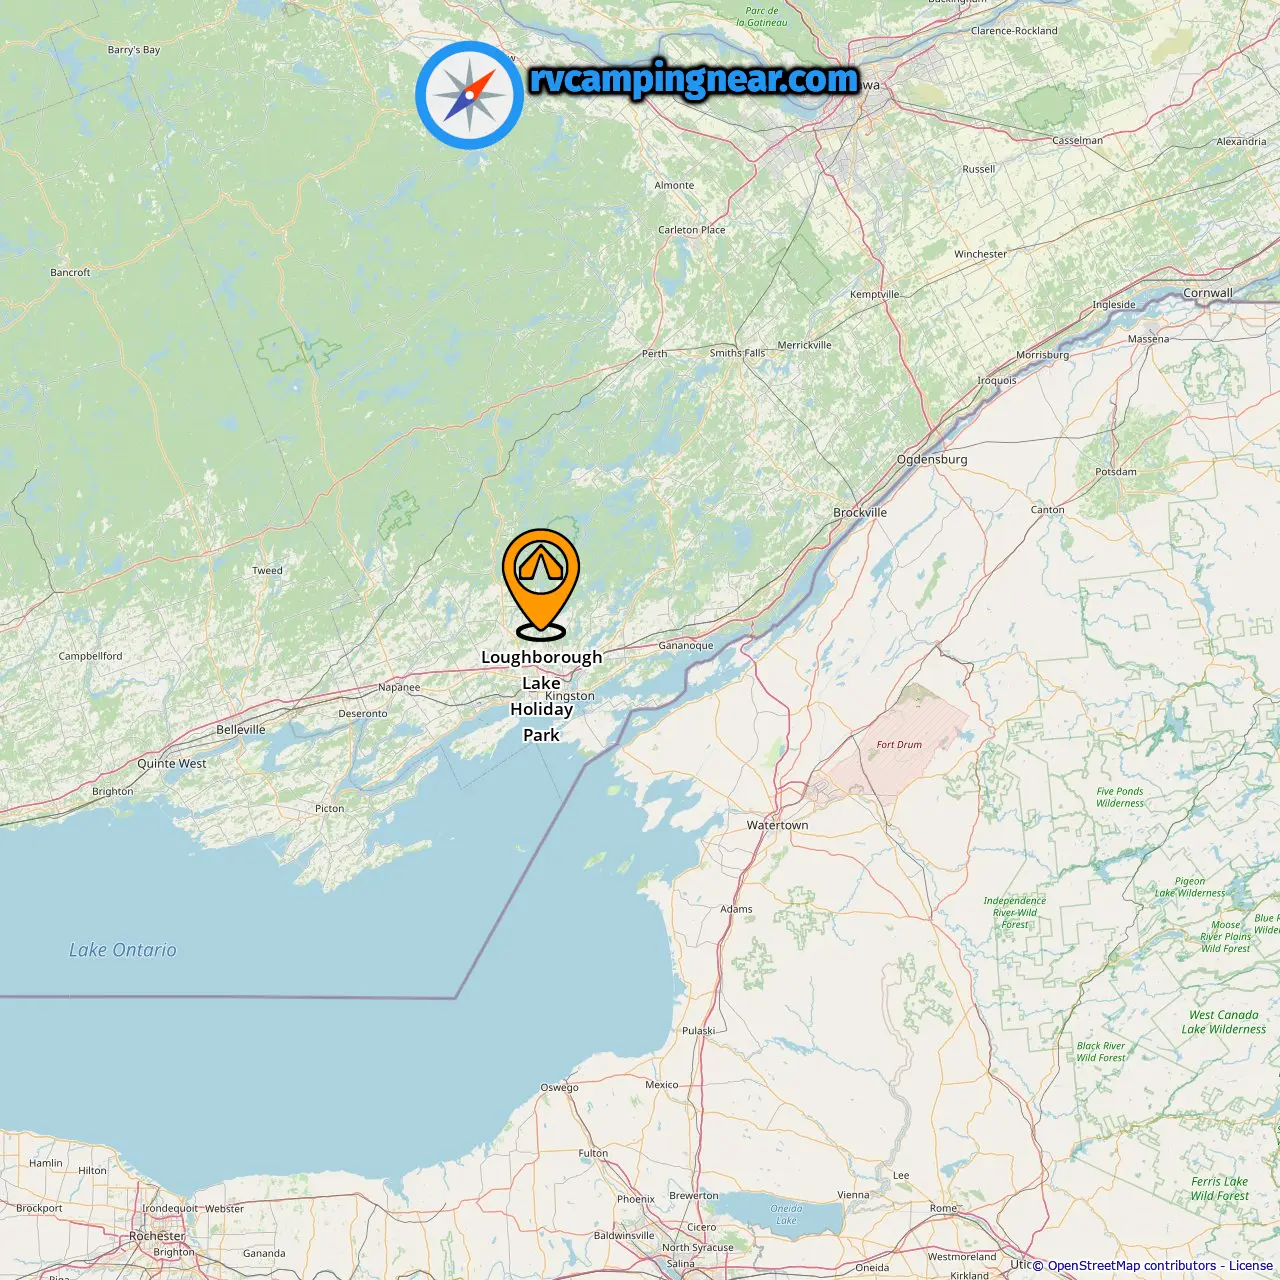Click the Loughborough Lake Holiday Park label

[x=541, y=696]
